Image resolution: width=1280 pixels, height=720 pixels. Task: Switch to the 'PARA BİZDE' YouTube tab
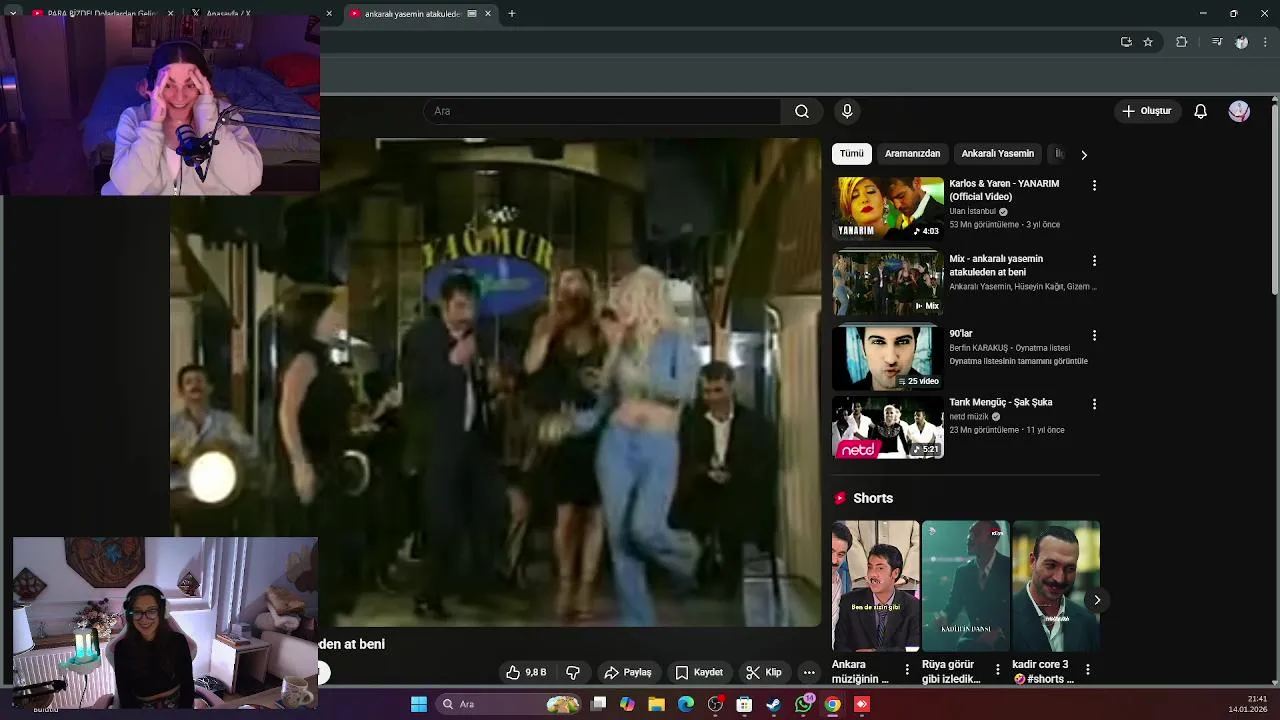pos(100,14)
